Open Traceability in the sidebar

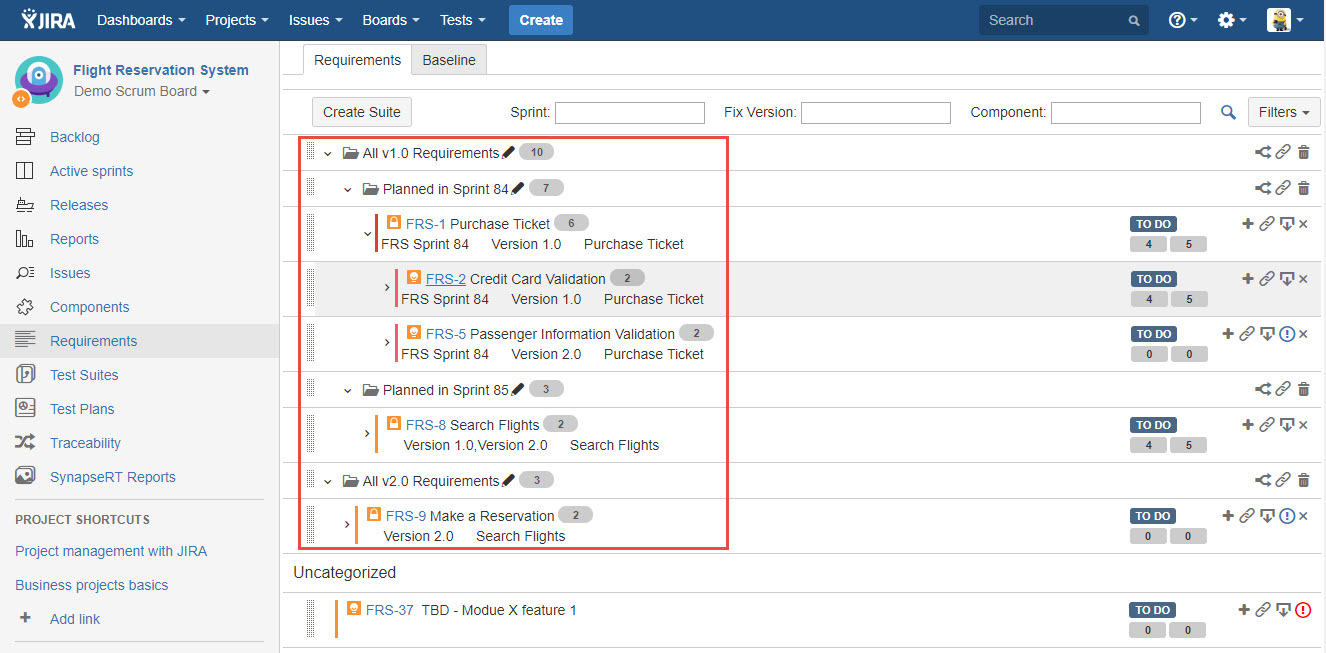(x=85, y=443)
